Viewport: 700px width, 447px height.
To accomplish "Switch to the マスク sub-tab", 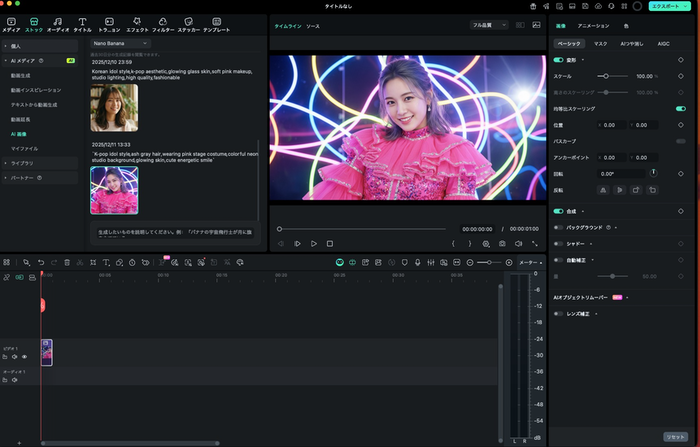I will tap(600, 44).
